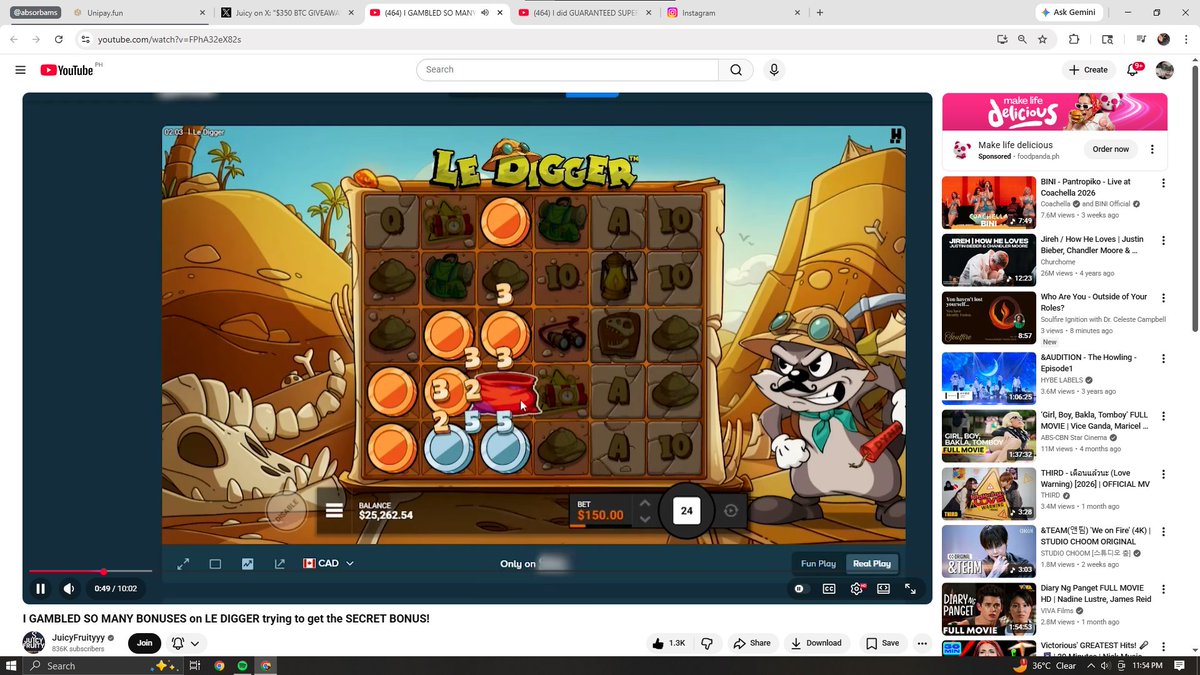Start voice search with the microphone icon
Screen dimensions: 1200x675
773,70
